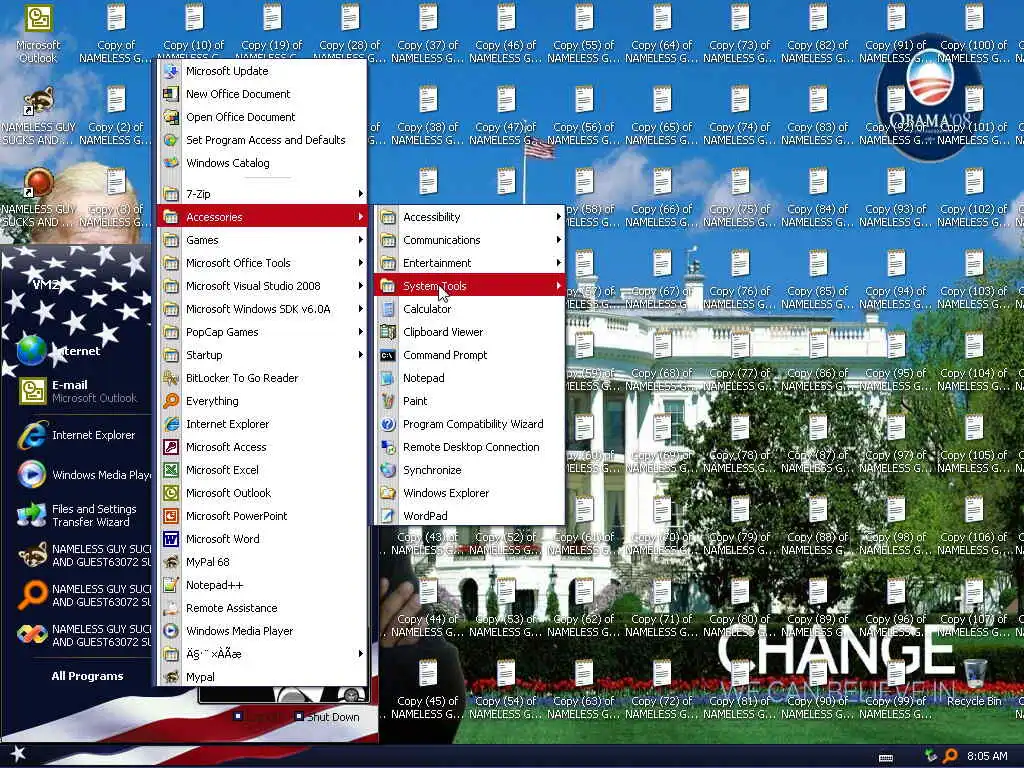Select Copy (100) of NAMELESS G desktop file
This screenshot has width=1024, height=768.
click(974, 34)
